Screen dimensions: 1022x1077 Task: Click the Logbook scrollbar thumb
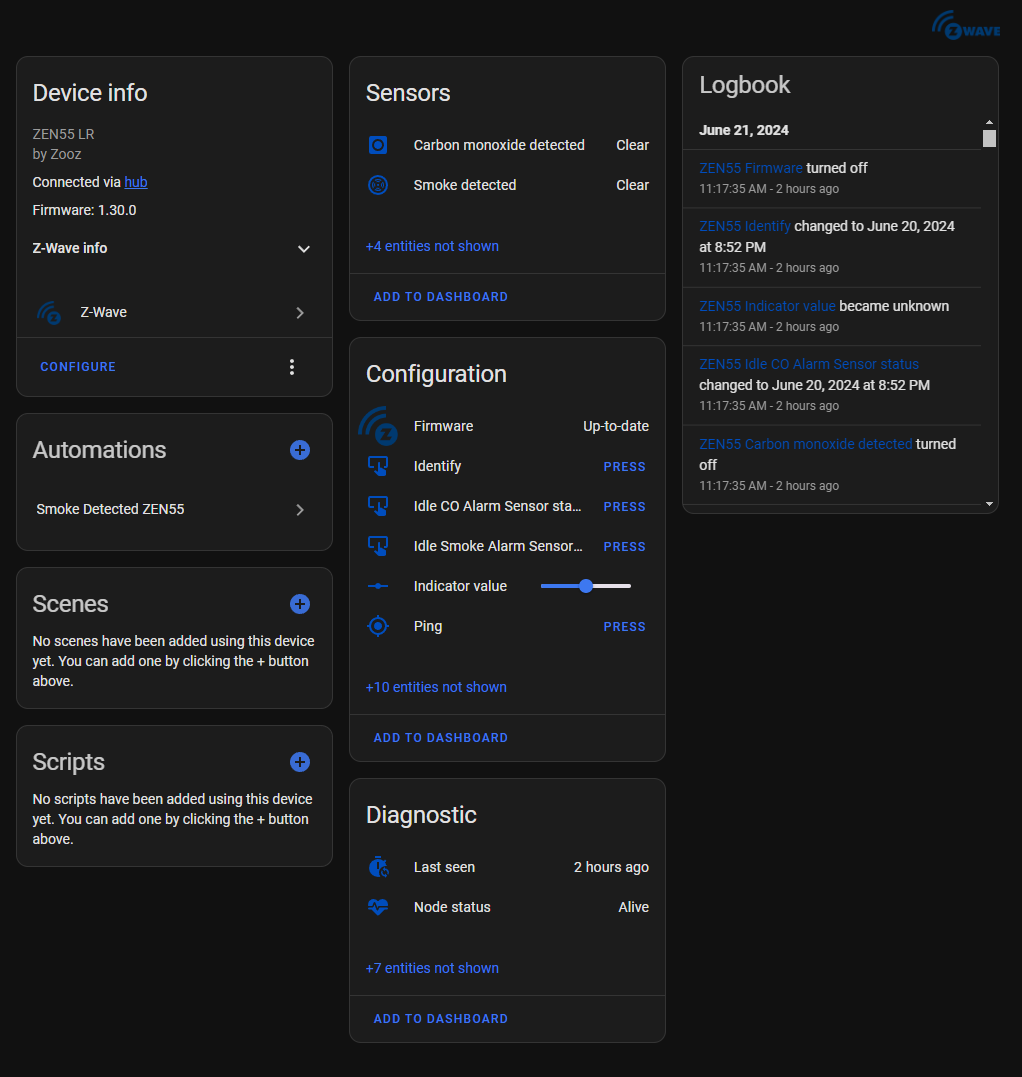[x=989, y=139]
